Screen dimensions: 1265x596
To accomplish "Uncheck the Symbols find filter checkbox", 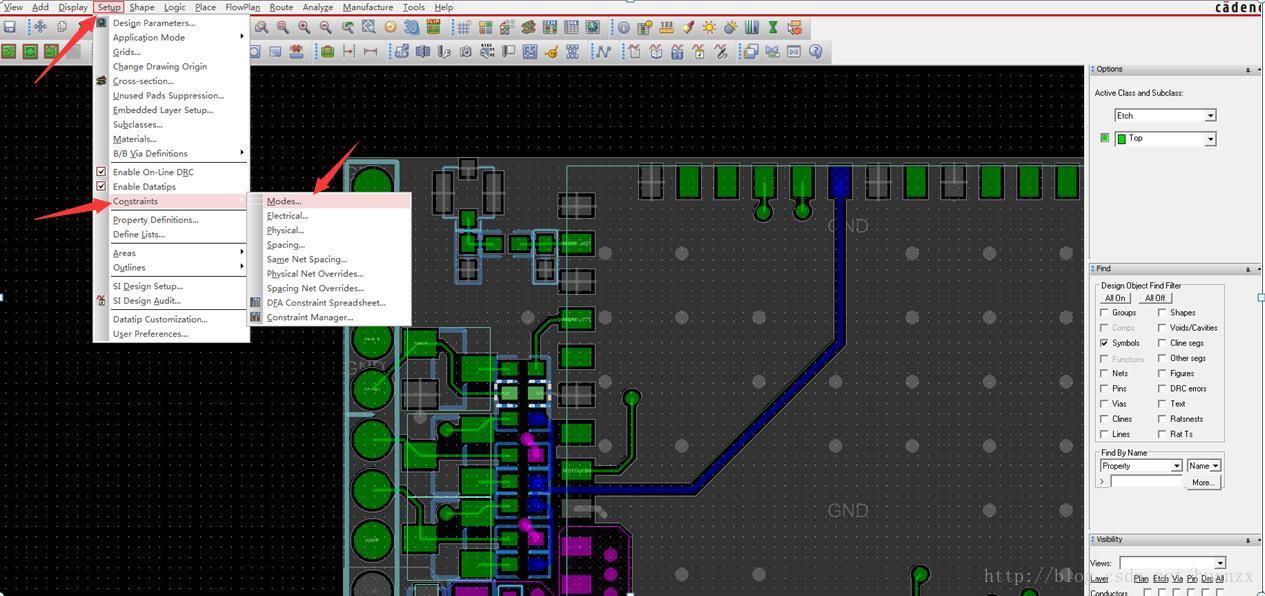I will 1104,343.
